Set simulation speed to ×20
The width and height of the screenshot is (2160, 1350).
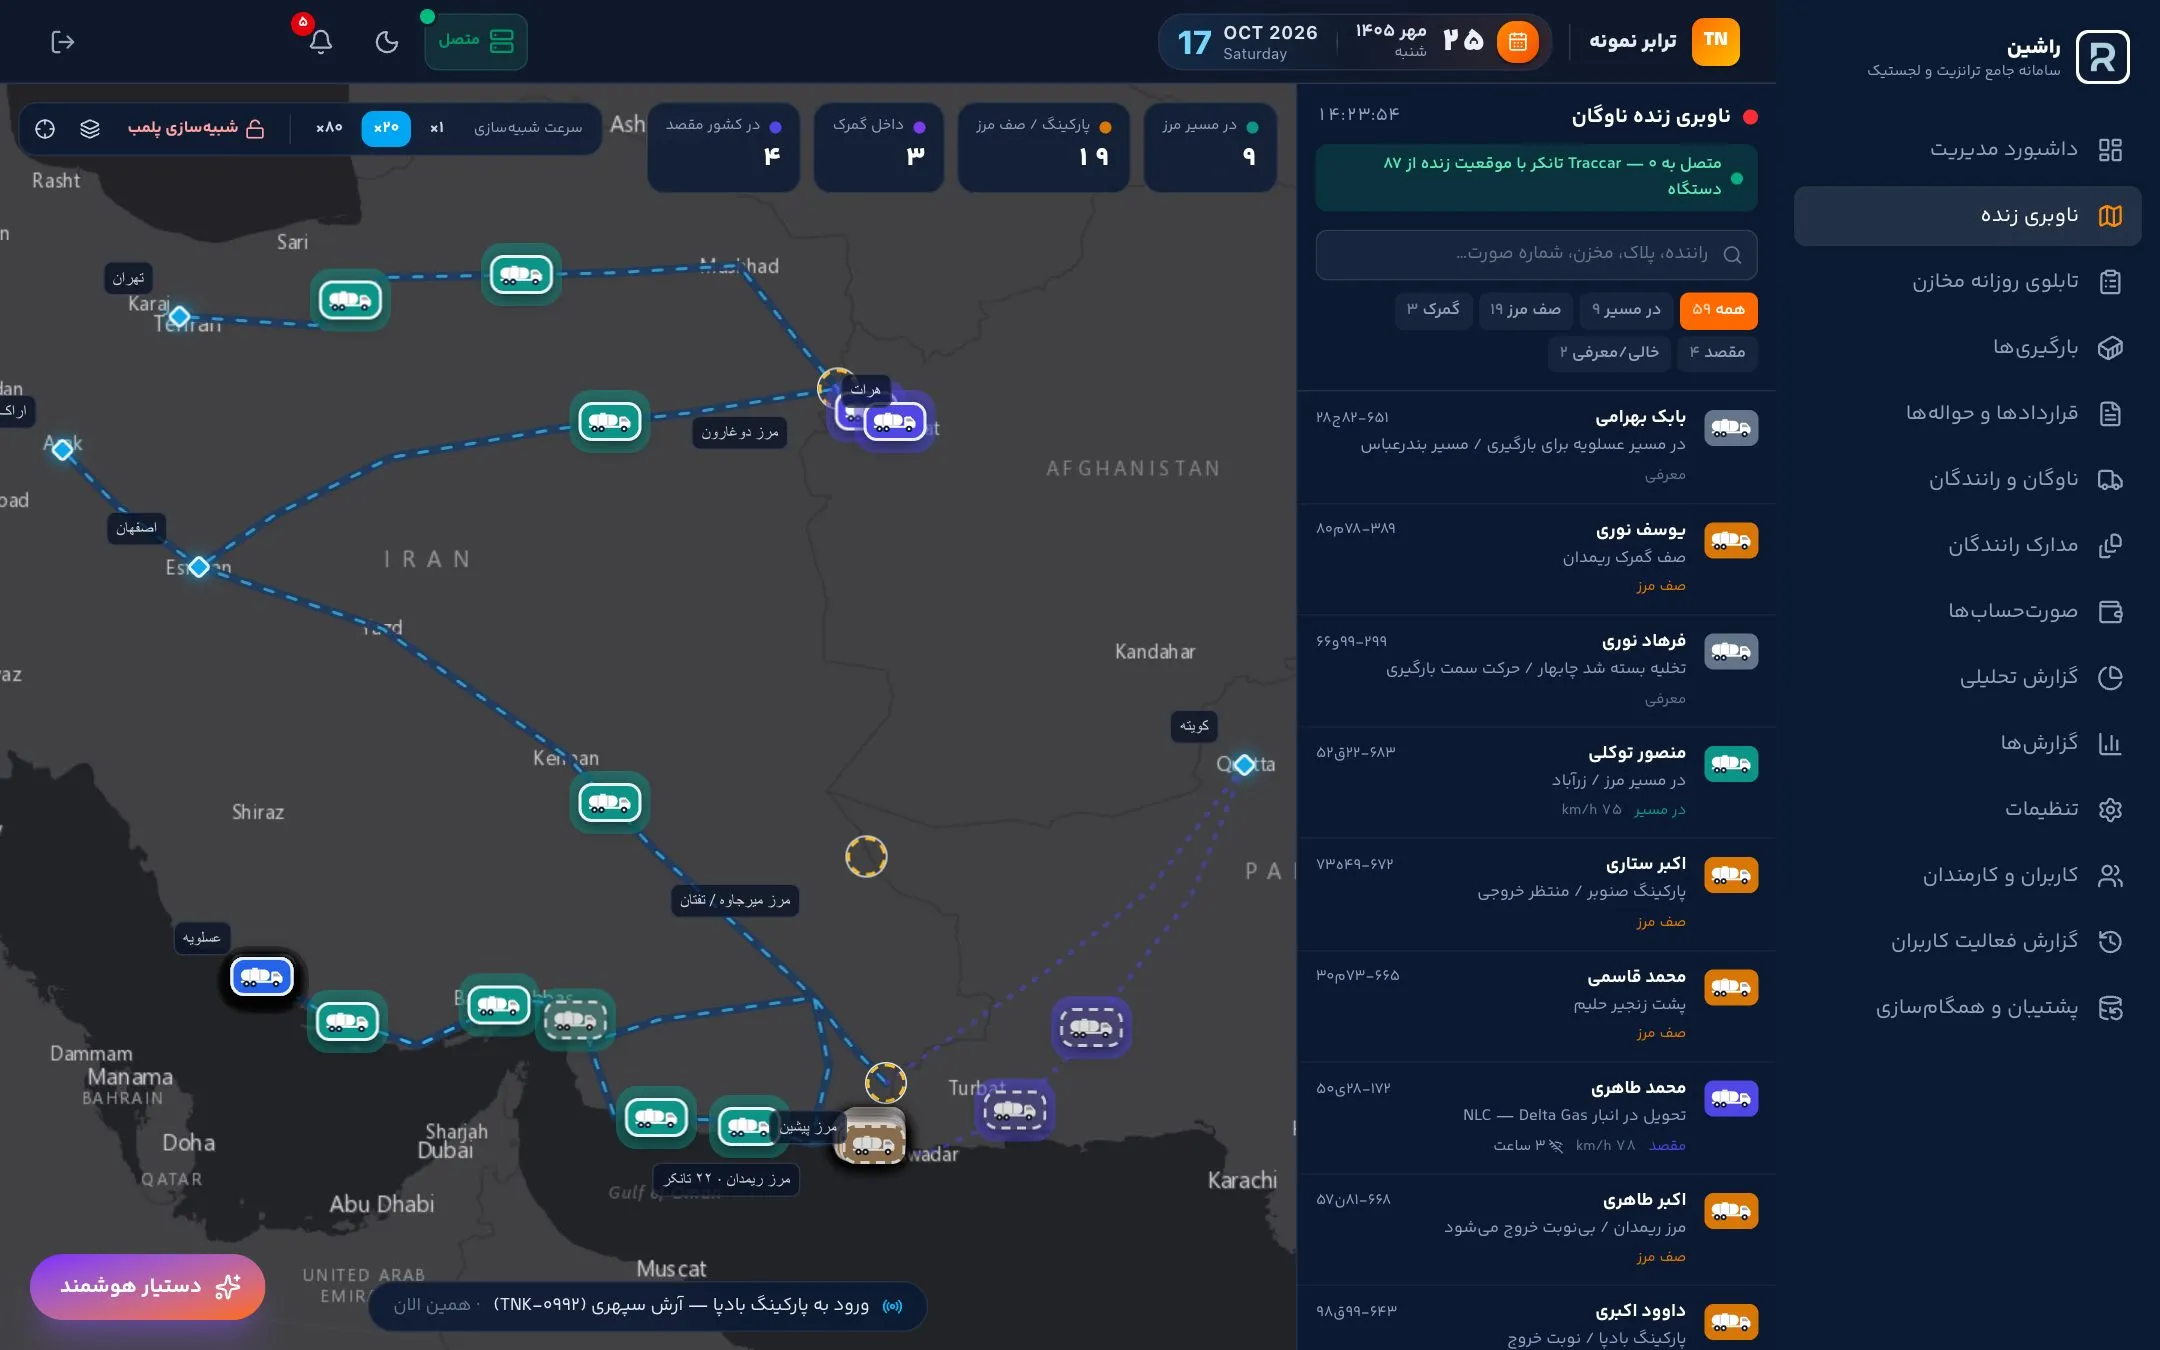386,128
